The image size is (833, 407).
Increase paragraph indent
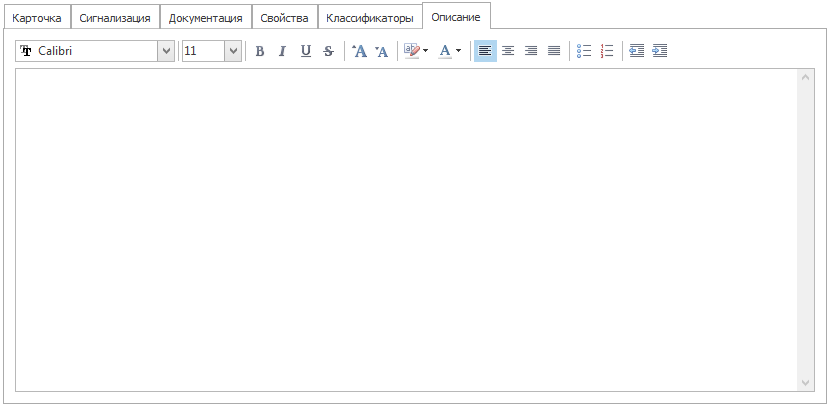click(660, 51)
